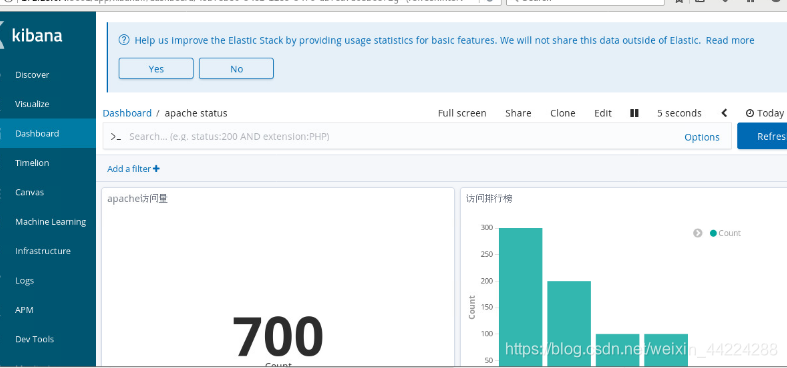The height and width of the screenshot is (368, 787).
Task: Click the Options link in the search bar
Action: point(702,137)
